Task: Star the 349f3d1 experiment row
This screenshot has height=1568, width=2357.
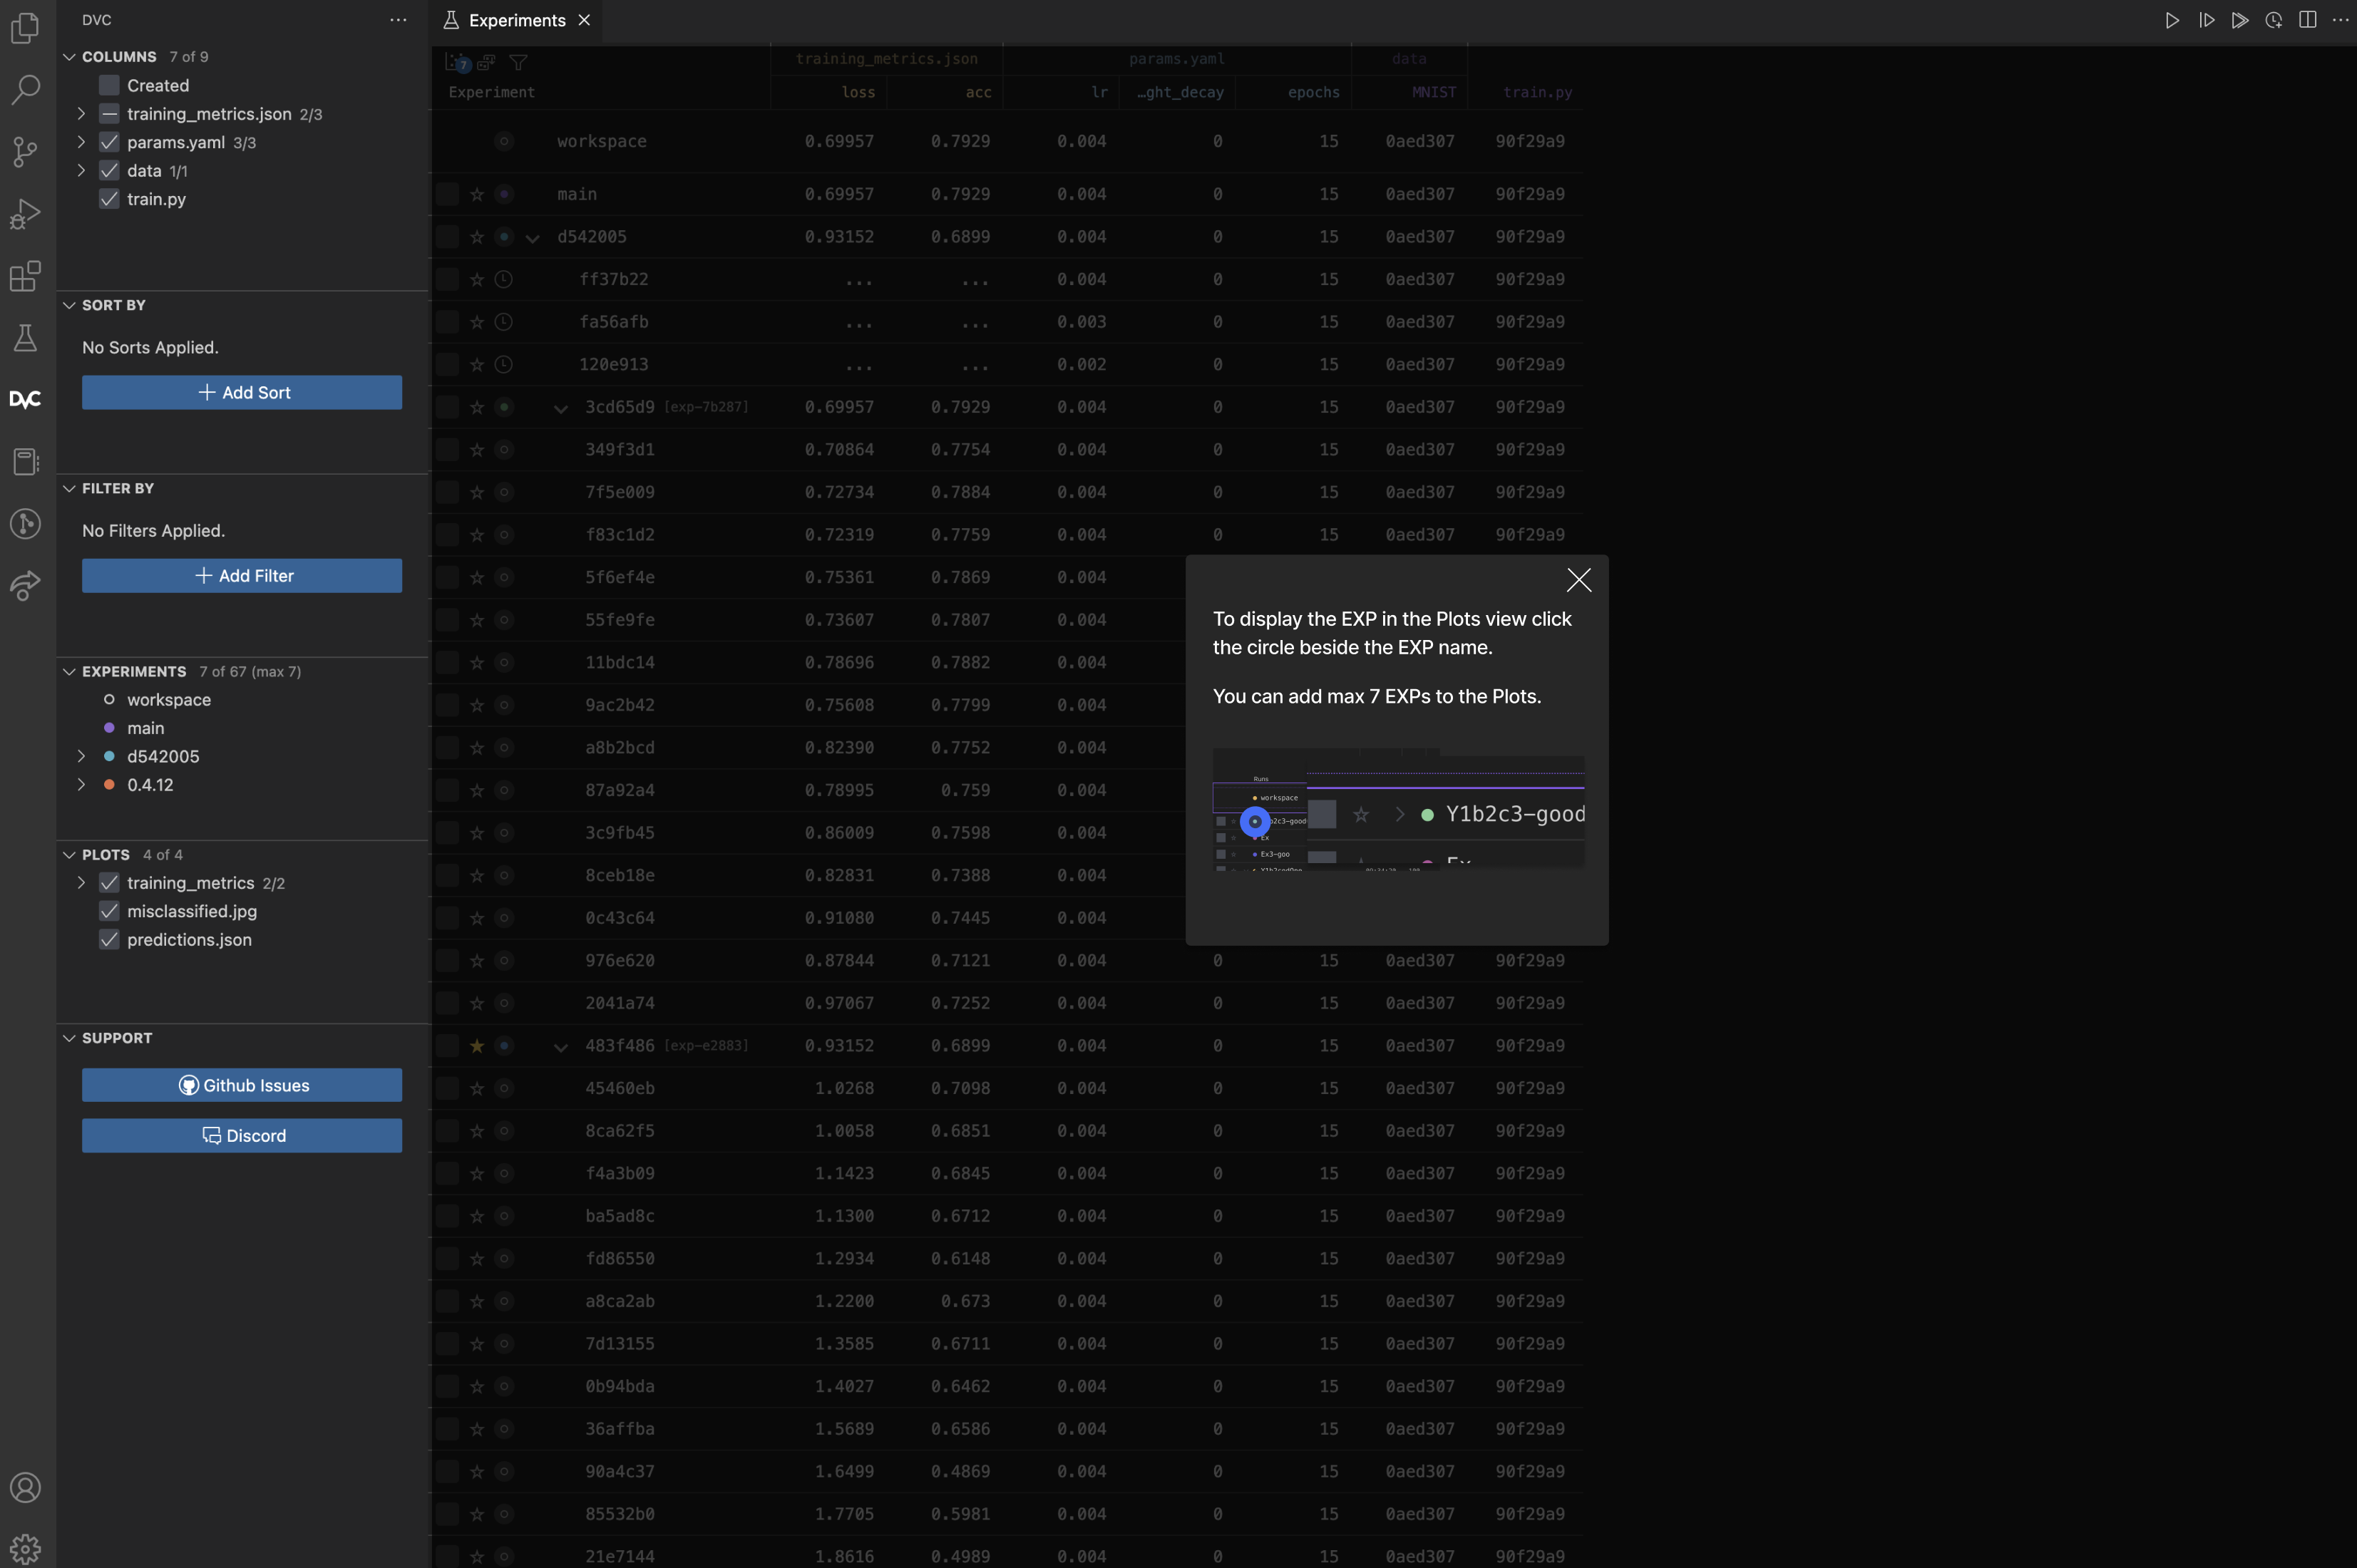Action: [x=476, y=449]
